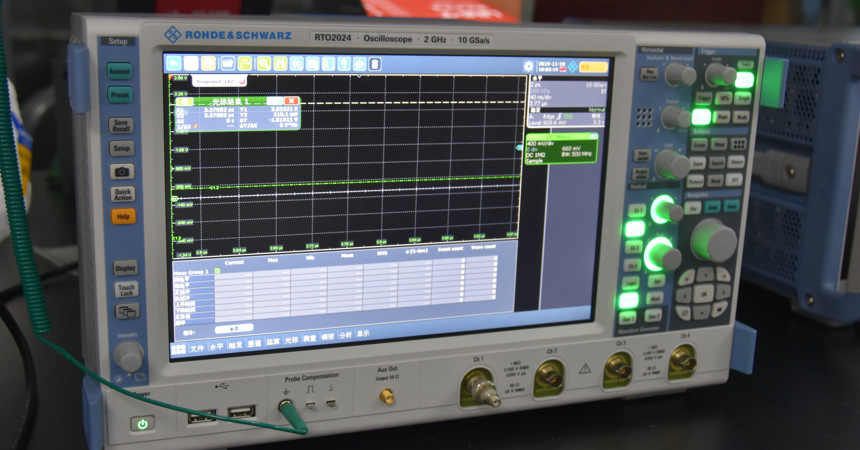Click the Intensity knob

click(127, 356)
